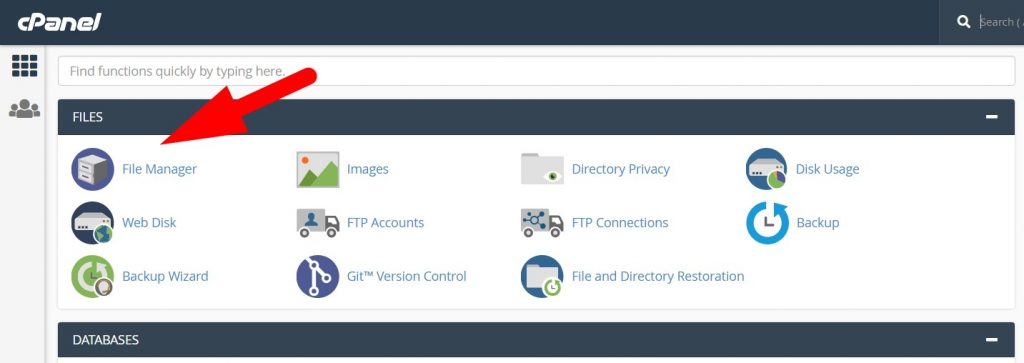
Task: Open the home grid view in sidebar
Action: [25, 66]
